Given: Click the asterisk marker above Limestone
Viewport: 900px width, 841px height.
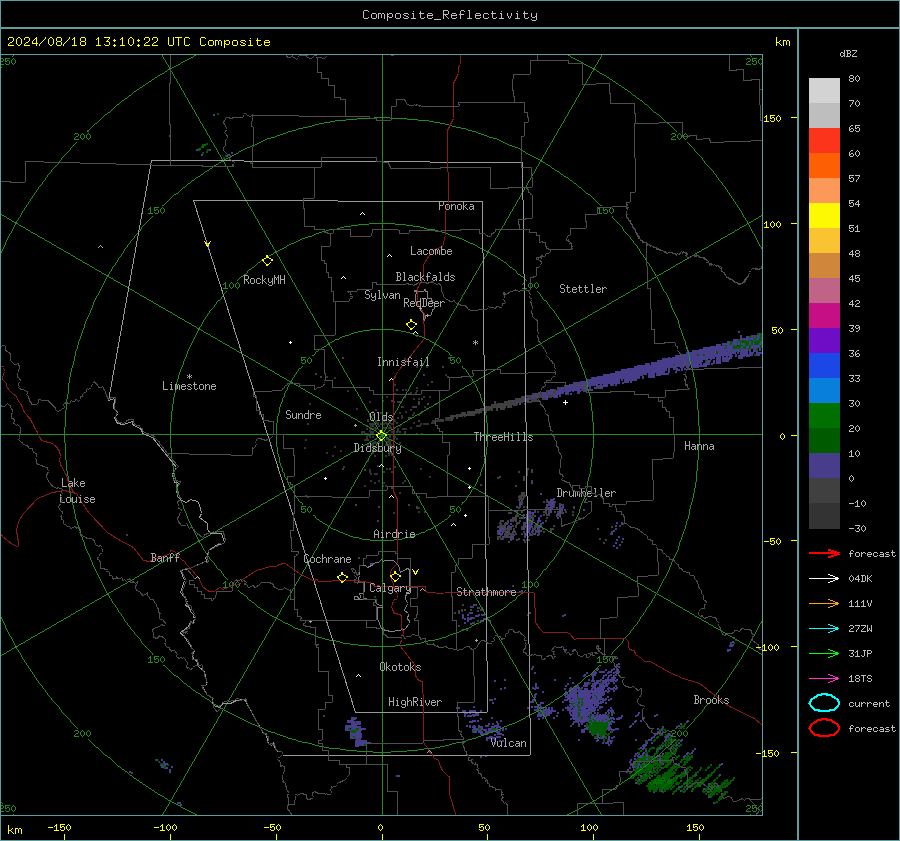Looking at the screenshot, I should click(189, 377).
